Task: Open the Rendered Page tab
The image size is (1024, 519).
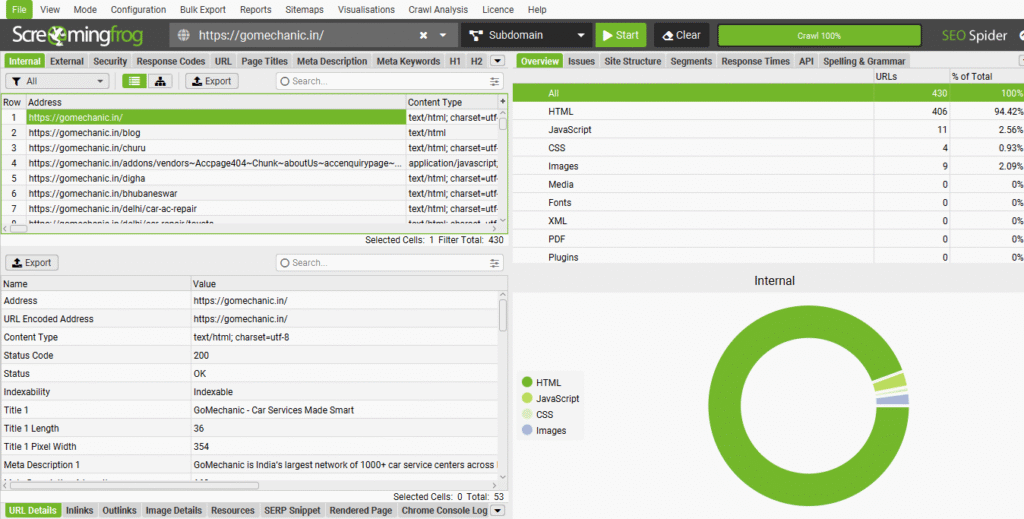Action: click(x=360, y=511)
